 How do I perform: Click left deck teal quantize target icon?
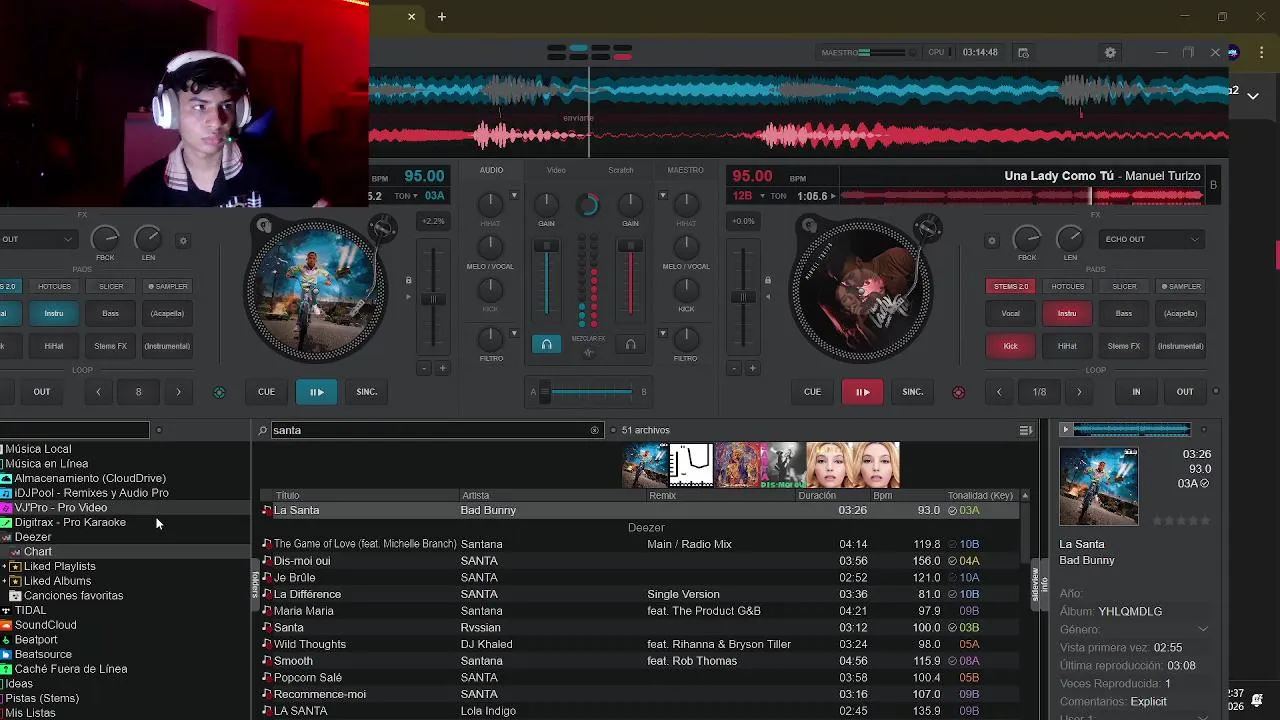coord(219,392)
